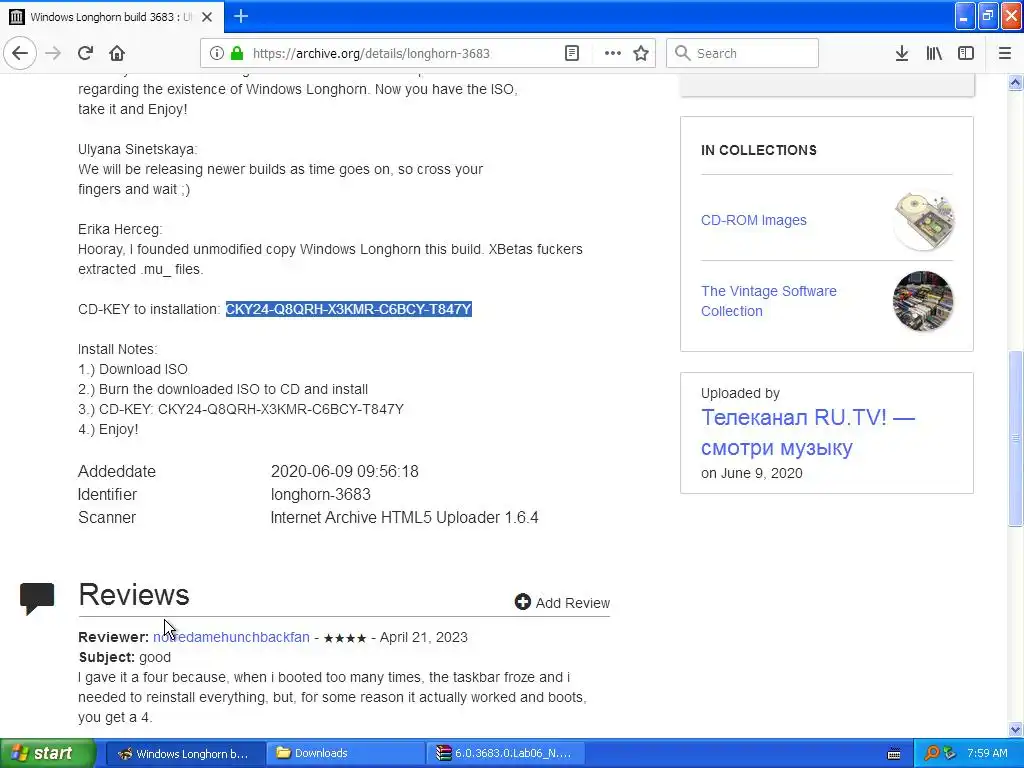The image size is (1024, 768).
Task: Show site information icon in address bar
Action: (x=216, y=53)
